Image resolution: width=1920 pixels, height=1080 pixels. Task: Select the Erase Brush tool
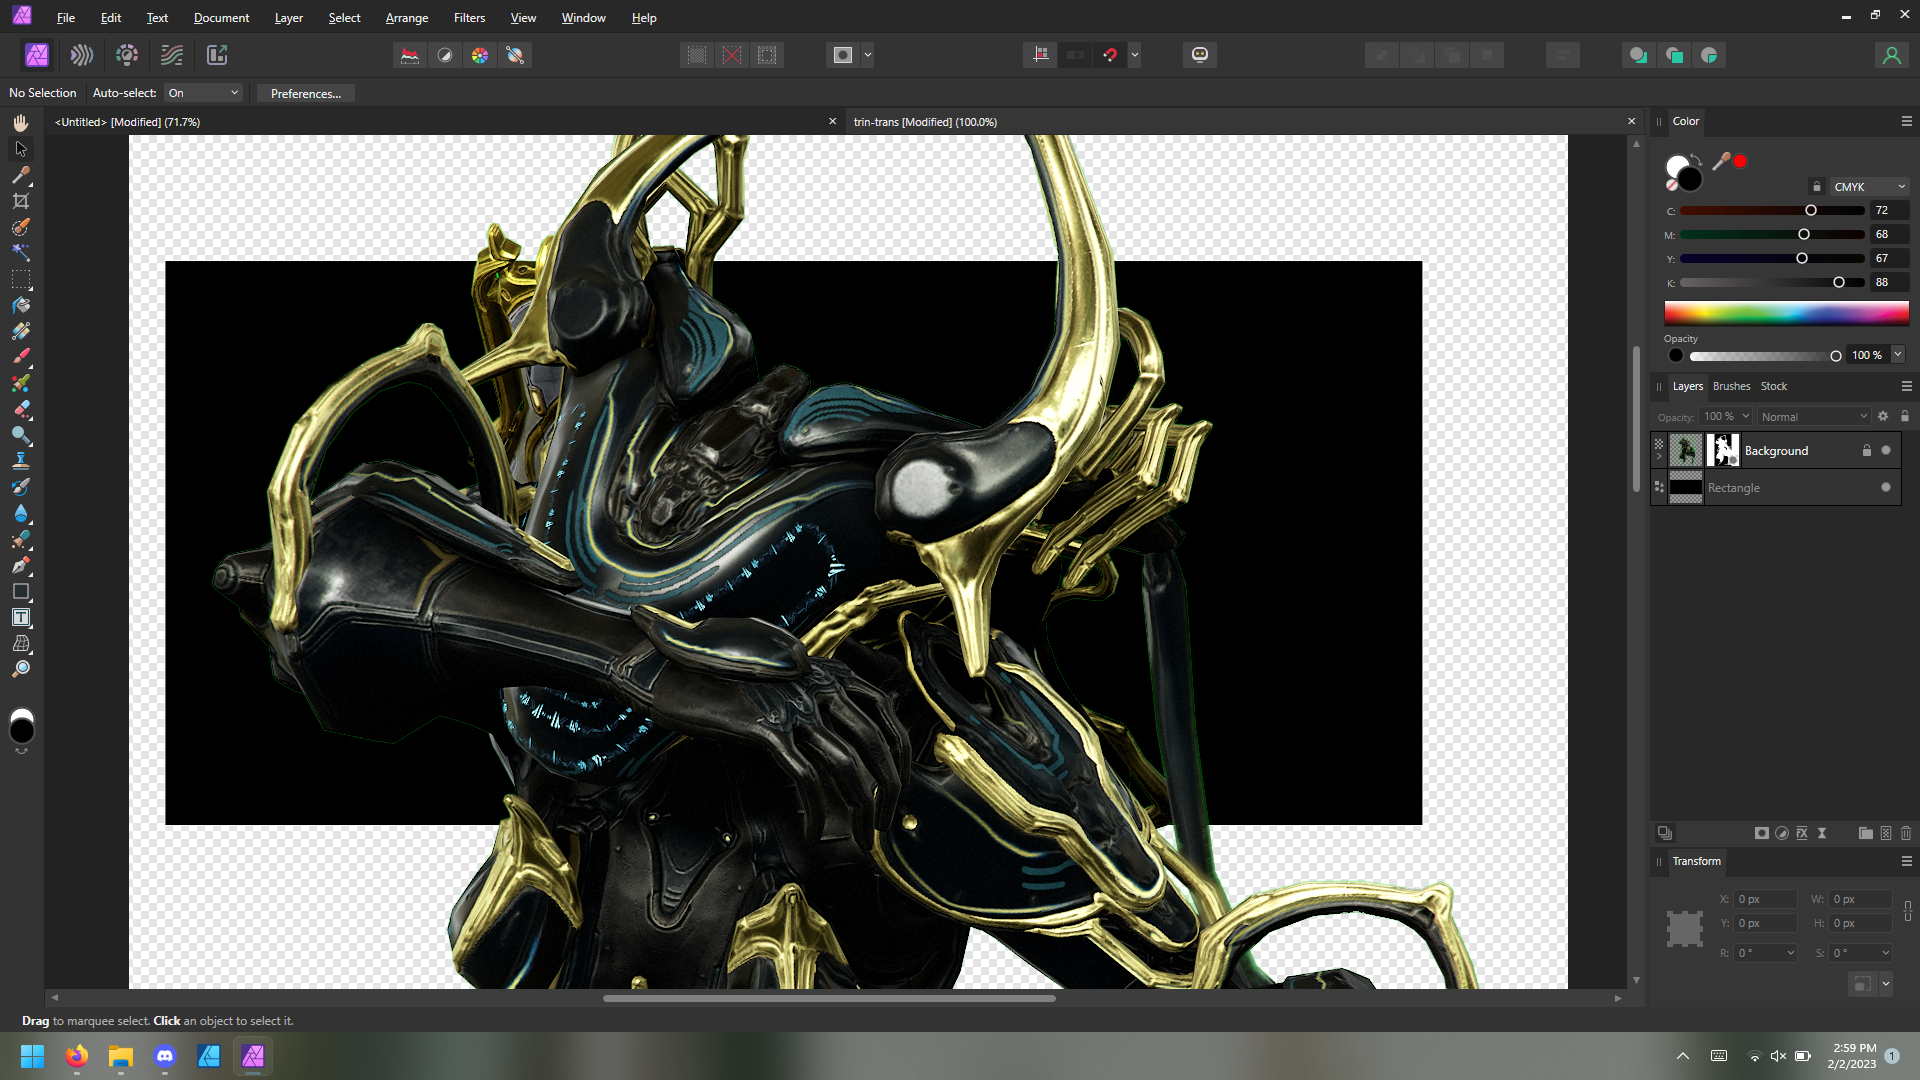(21, 409)
